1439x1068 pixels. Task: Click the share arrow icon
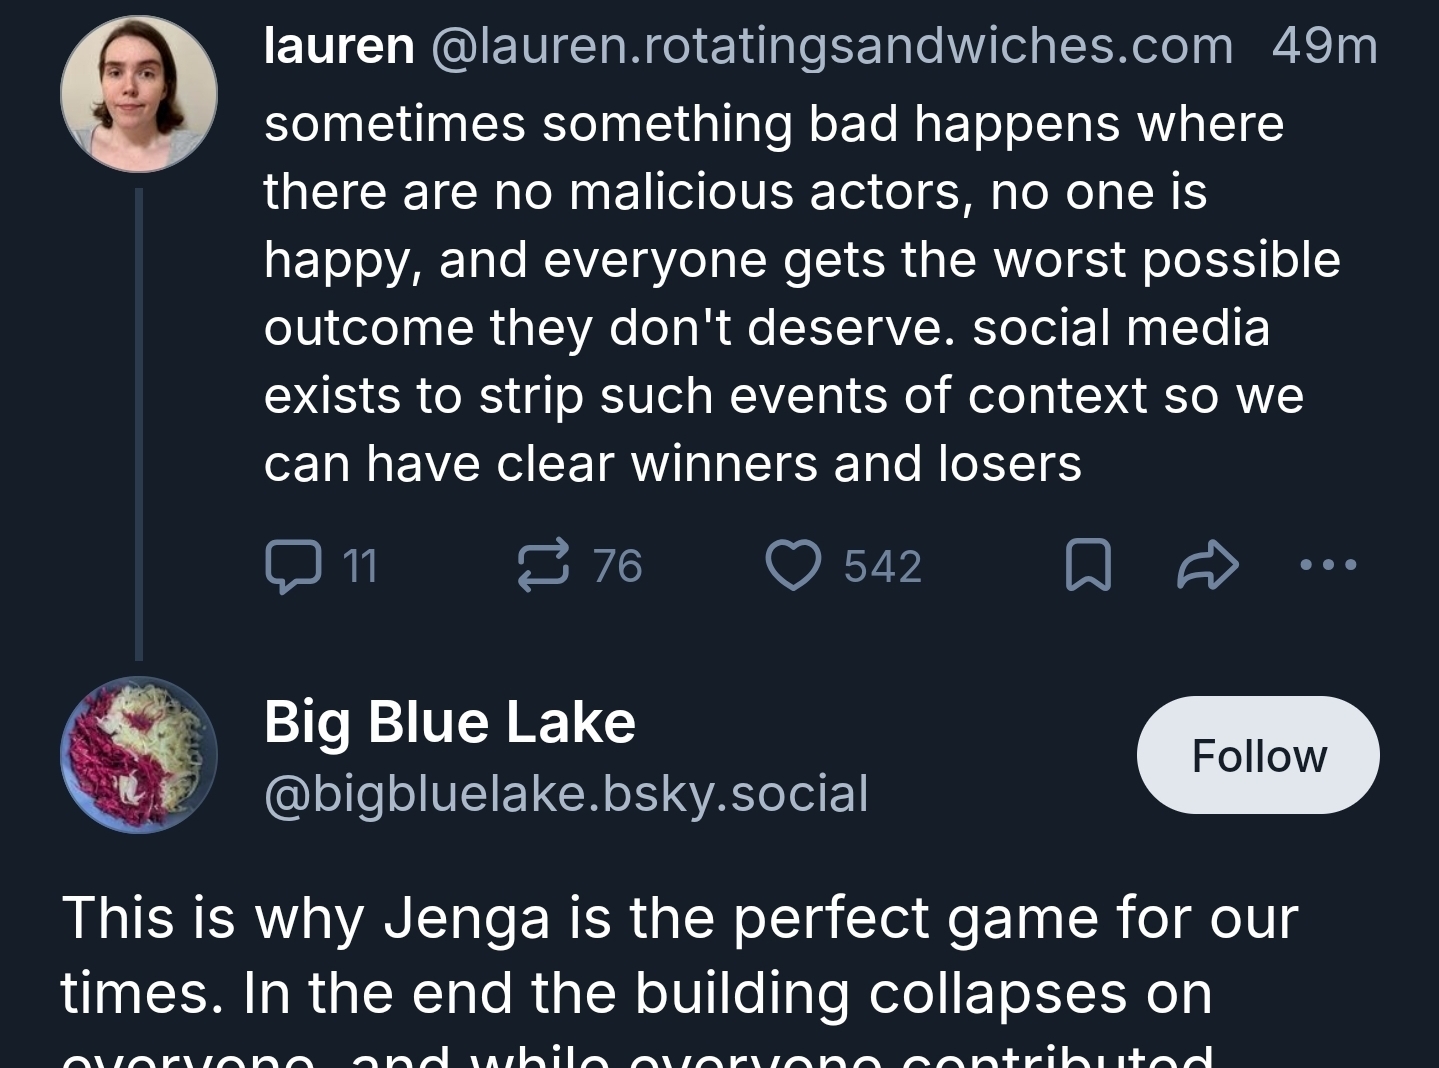1207,566
